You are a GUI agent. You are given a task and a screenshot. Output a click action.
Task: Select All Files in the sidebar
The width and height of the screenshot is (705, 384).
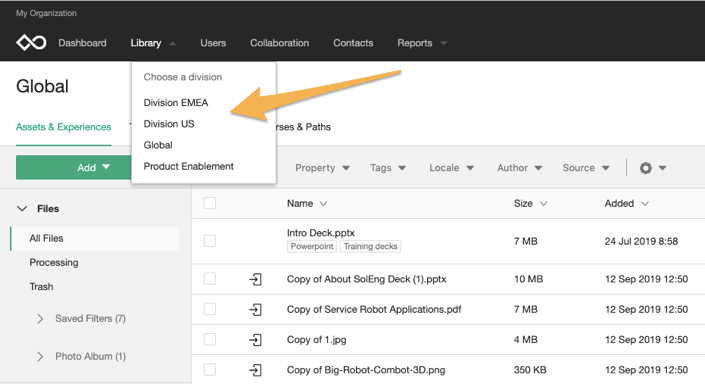95,238
